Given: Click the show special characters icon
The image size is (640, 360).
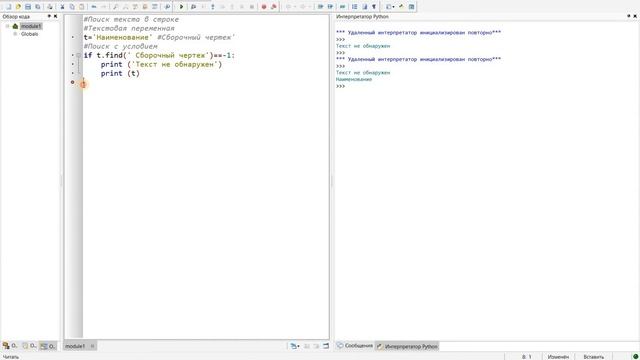Looking at the screenshot, I should pos(374,7).
